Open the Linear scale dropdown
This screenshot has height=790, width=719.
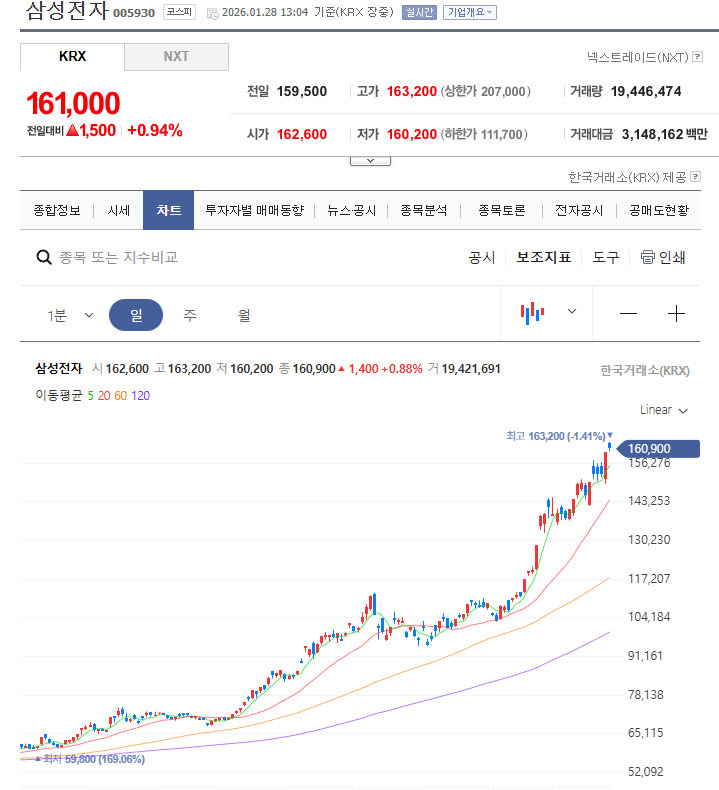click(x=664, y=410)
